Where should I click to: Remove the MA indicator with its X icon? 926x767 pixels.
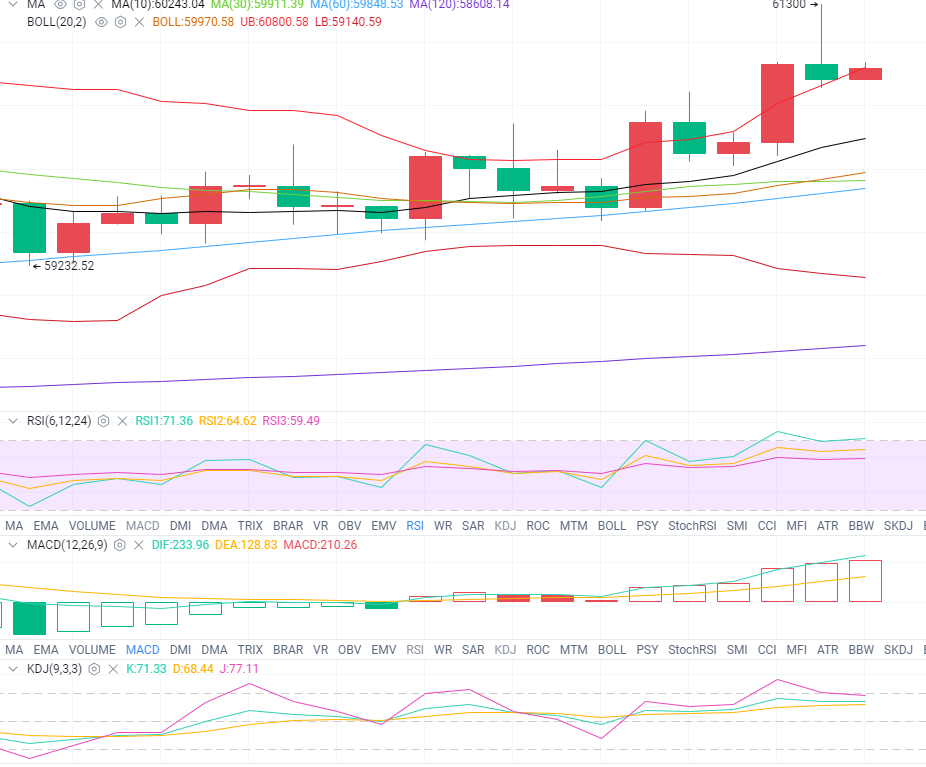(98, 4)
